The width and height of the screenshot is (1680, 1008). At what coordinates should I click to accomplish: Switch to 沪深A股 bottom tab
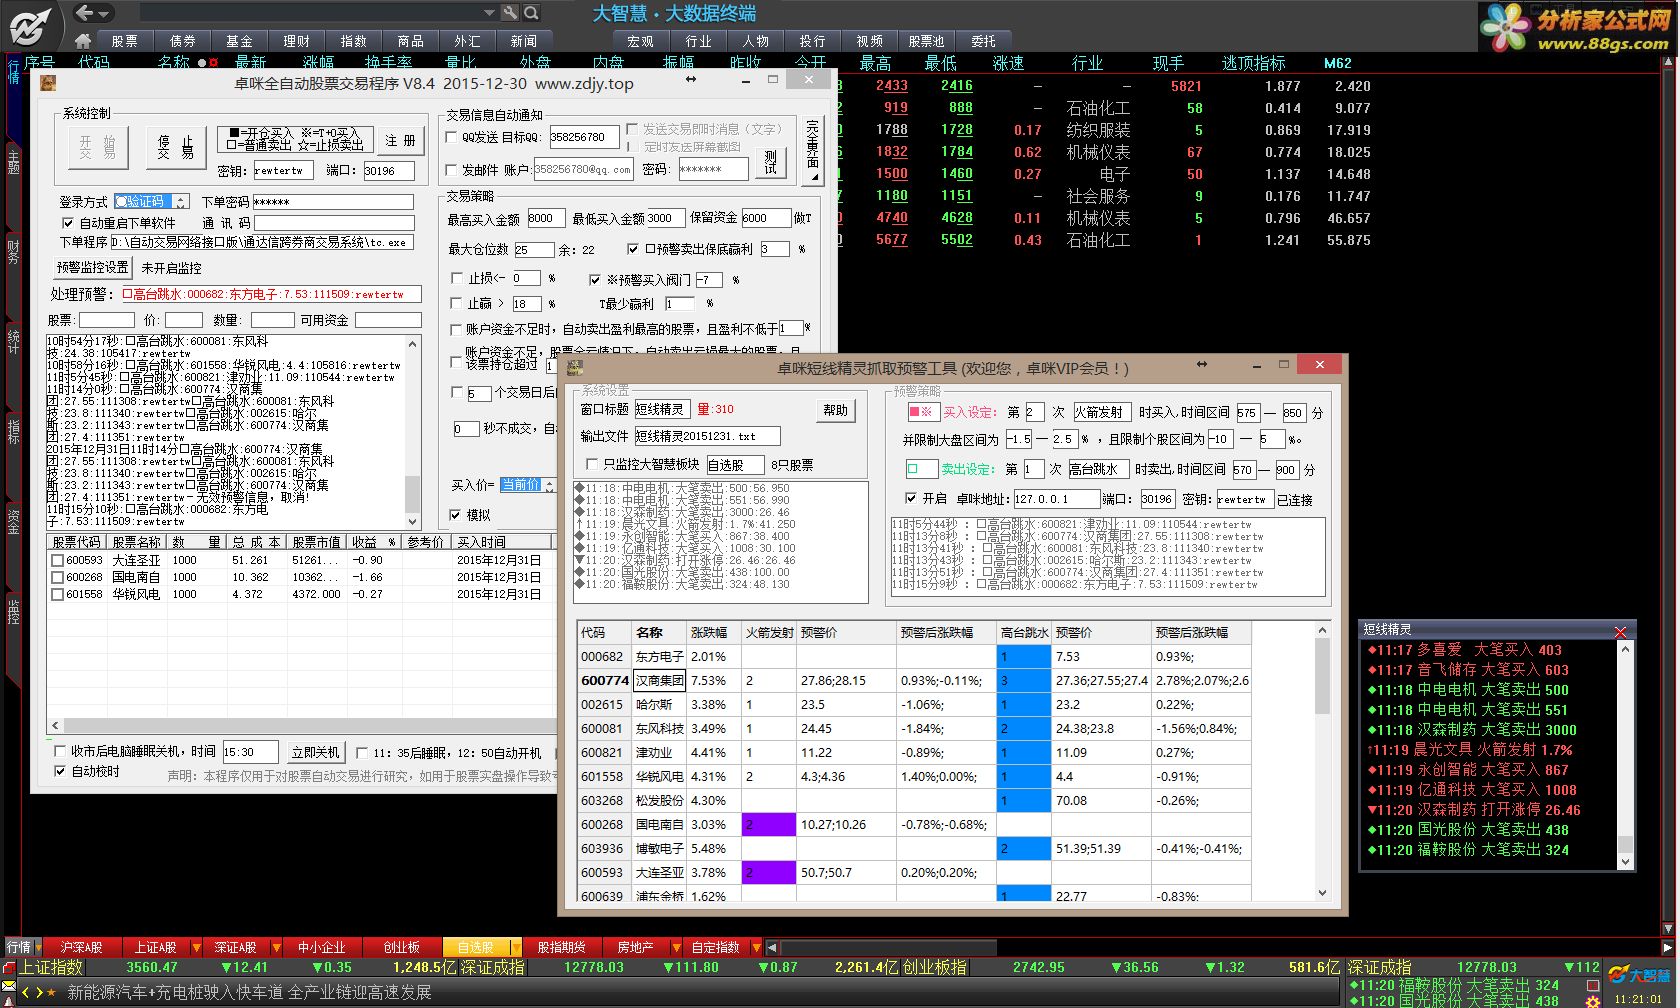coord(81,947)
